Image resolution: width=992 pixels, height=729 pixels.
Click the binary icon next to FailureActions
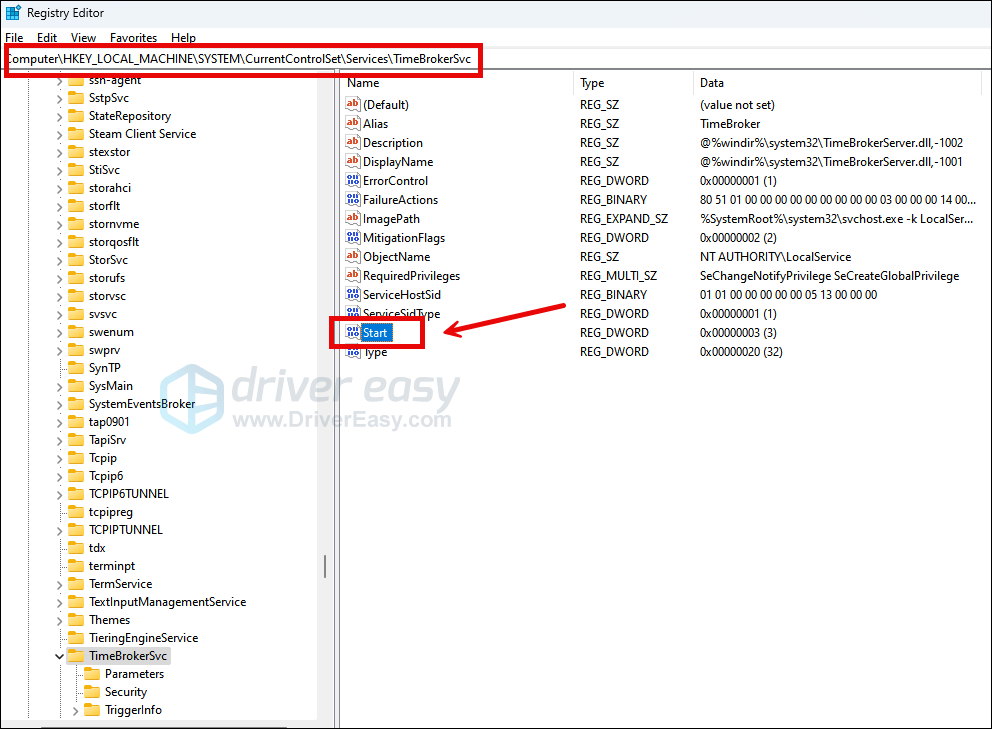(x=352, y=200)
